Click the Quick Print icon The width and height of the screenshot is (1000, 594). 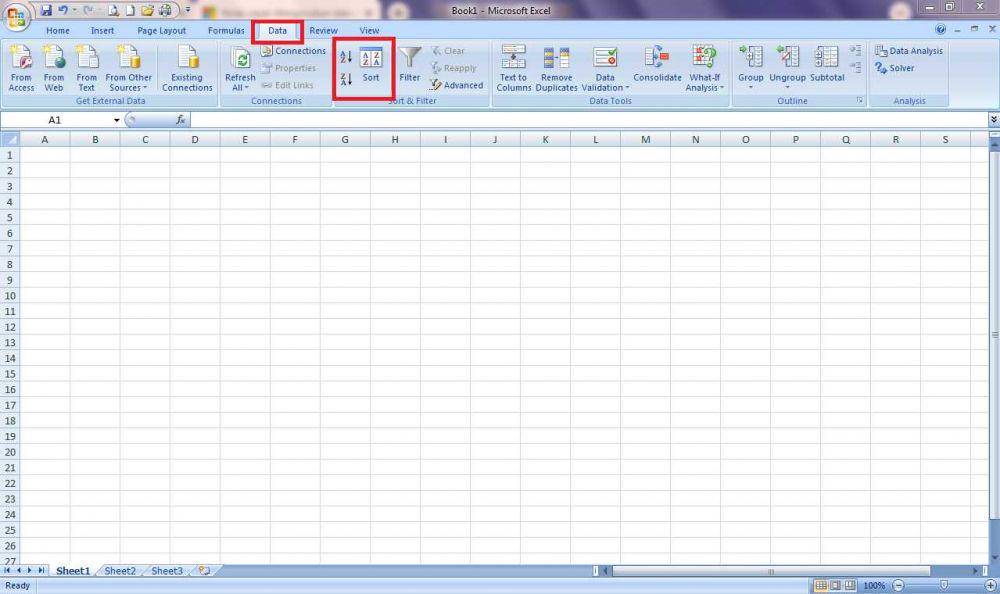pos(165,10)
